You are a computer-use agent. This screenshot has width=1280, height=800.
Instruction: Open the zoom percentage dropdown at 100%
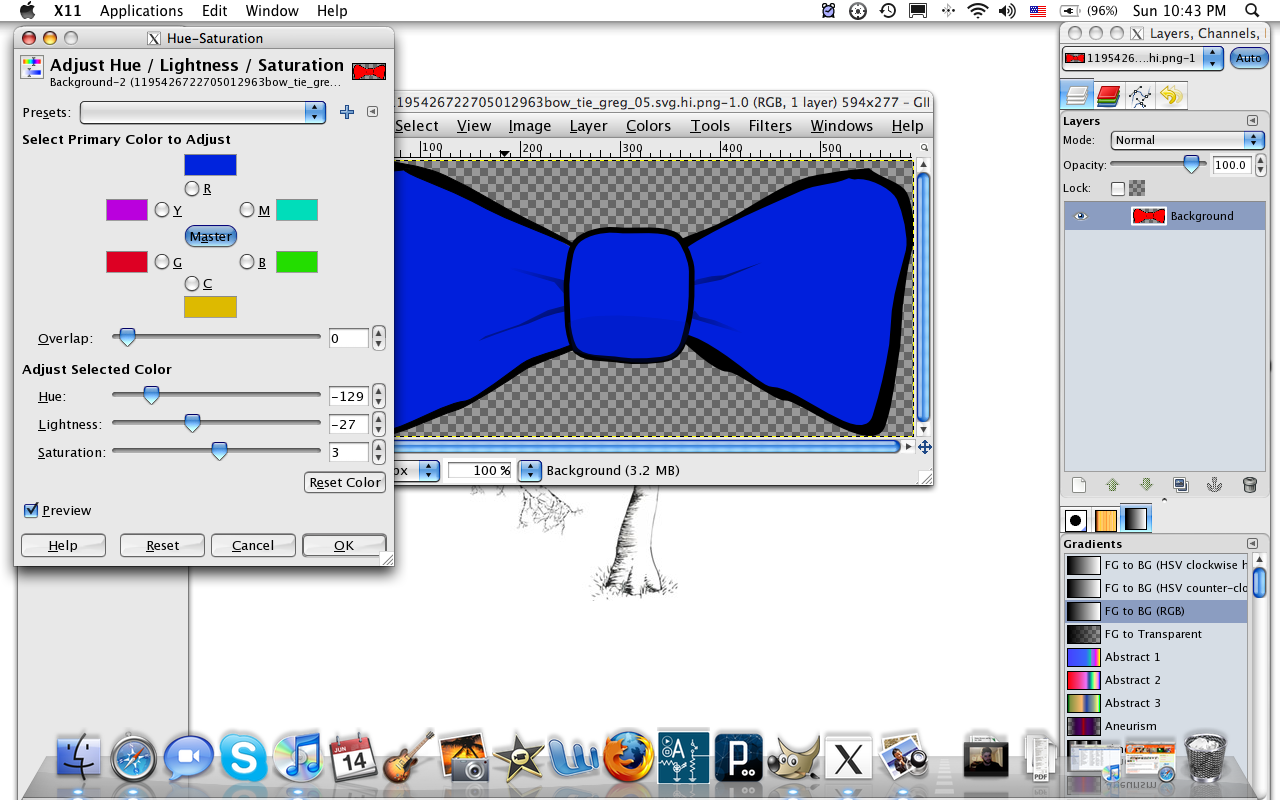click(529, 470)
